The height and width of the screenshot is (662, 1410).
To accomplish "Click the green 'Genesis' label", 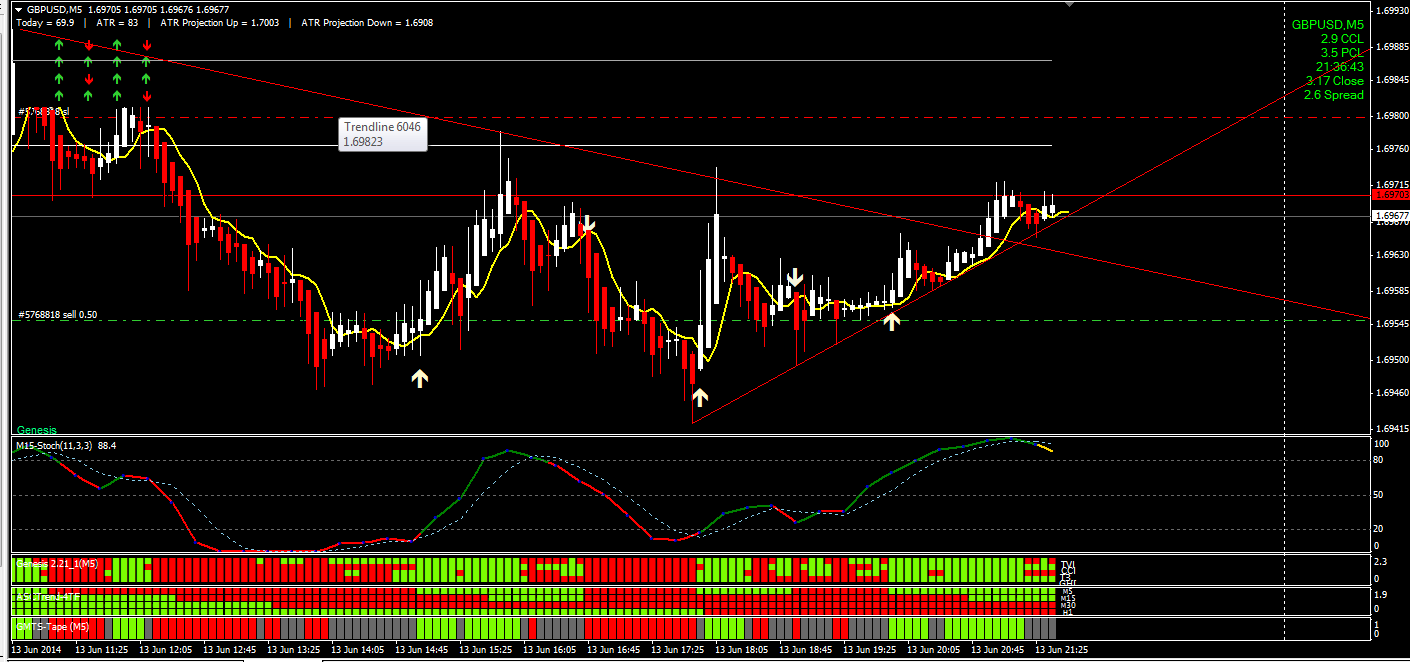I will point(37,430).
